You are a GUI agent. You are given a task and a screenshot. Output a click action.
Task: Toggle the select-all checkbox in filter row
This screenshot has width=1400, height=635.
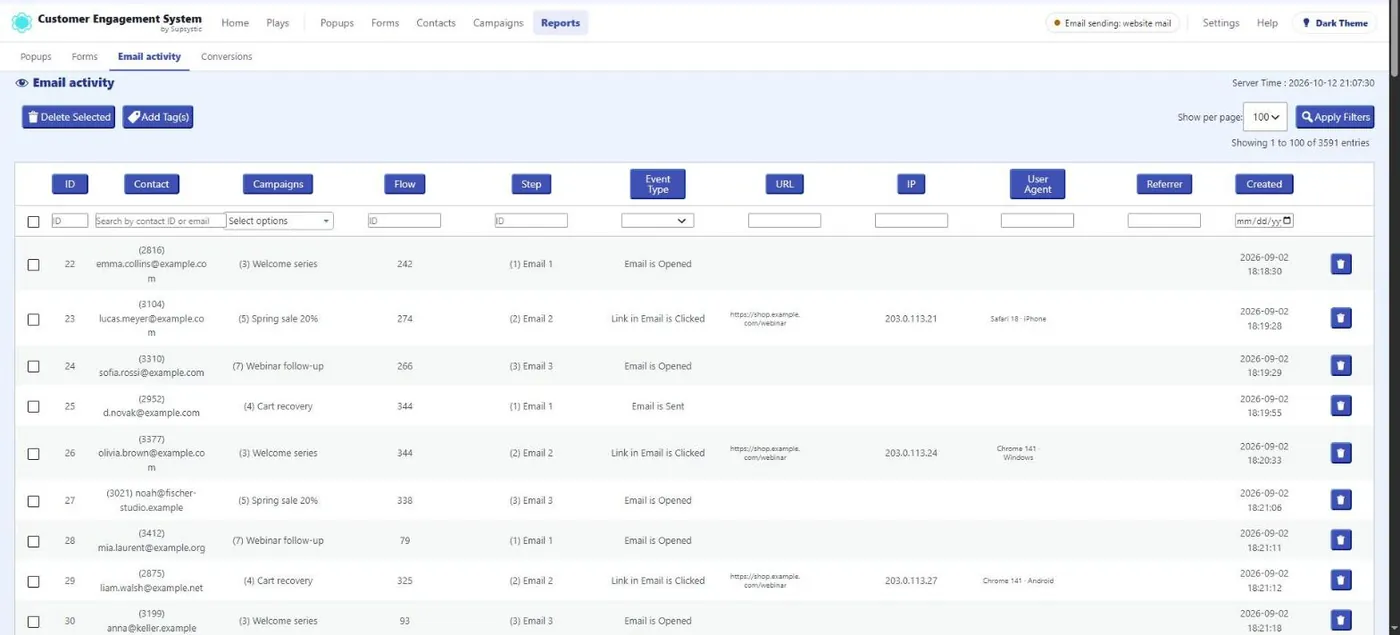point(33,221)
